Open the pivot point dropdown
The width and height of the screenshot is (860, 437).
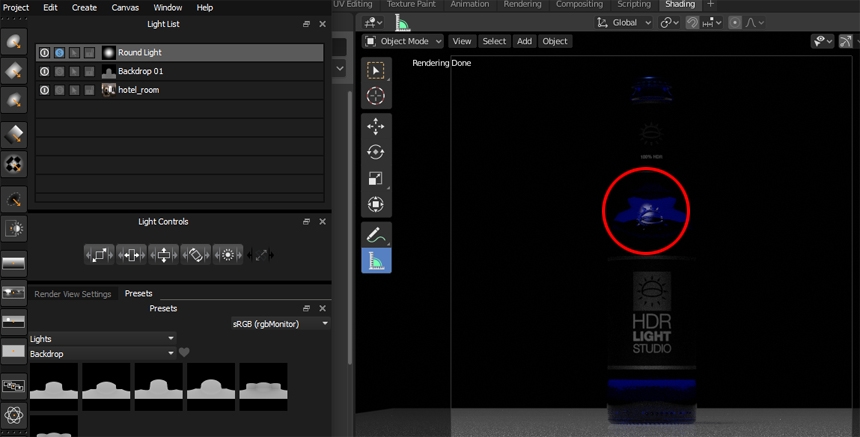[x=670, y=22]
